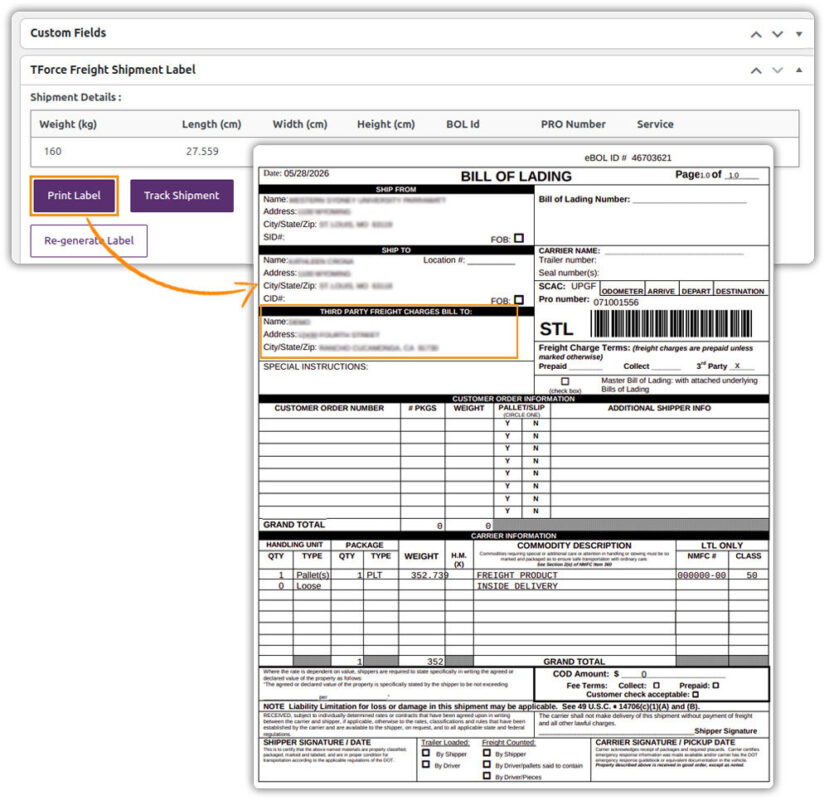
Task: Click Pro number 071001556
Action: pyautogui.click(x=616, y=302)
